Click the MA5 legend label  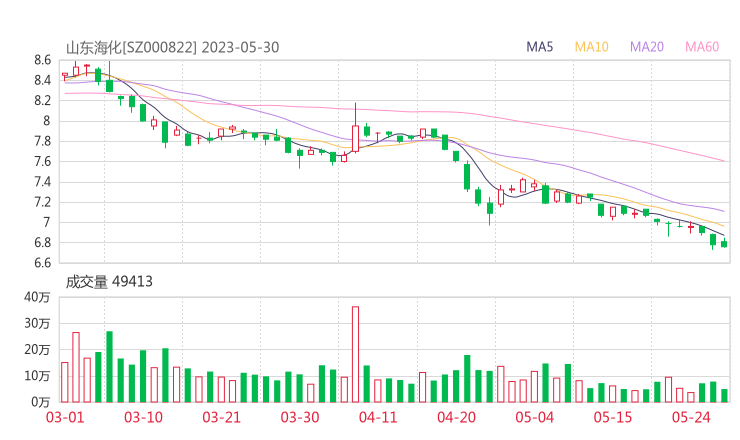pos(539,47)
